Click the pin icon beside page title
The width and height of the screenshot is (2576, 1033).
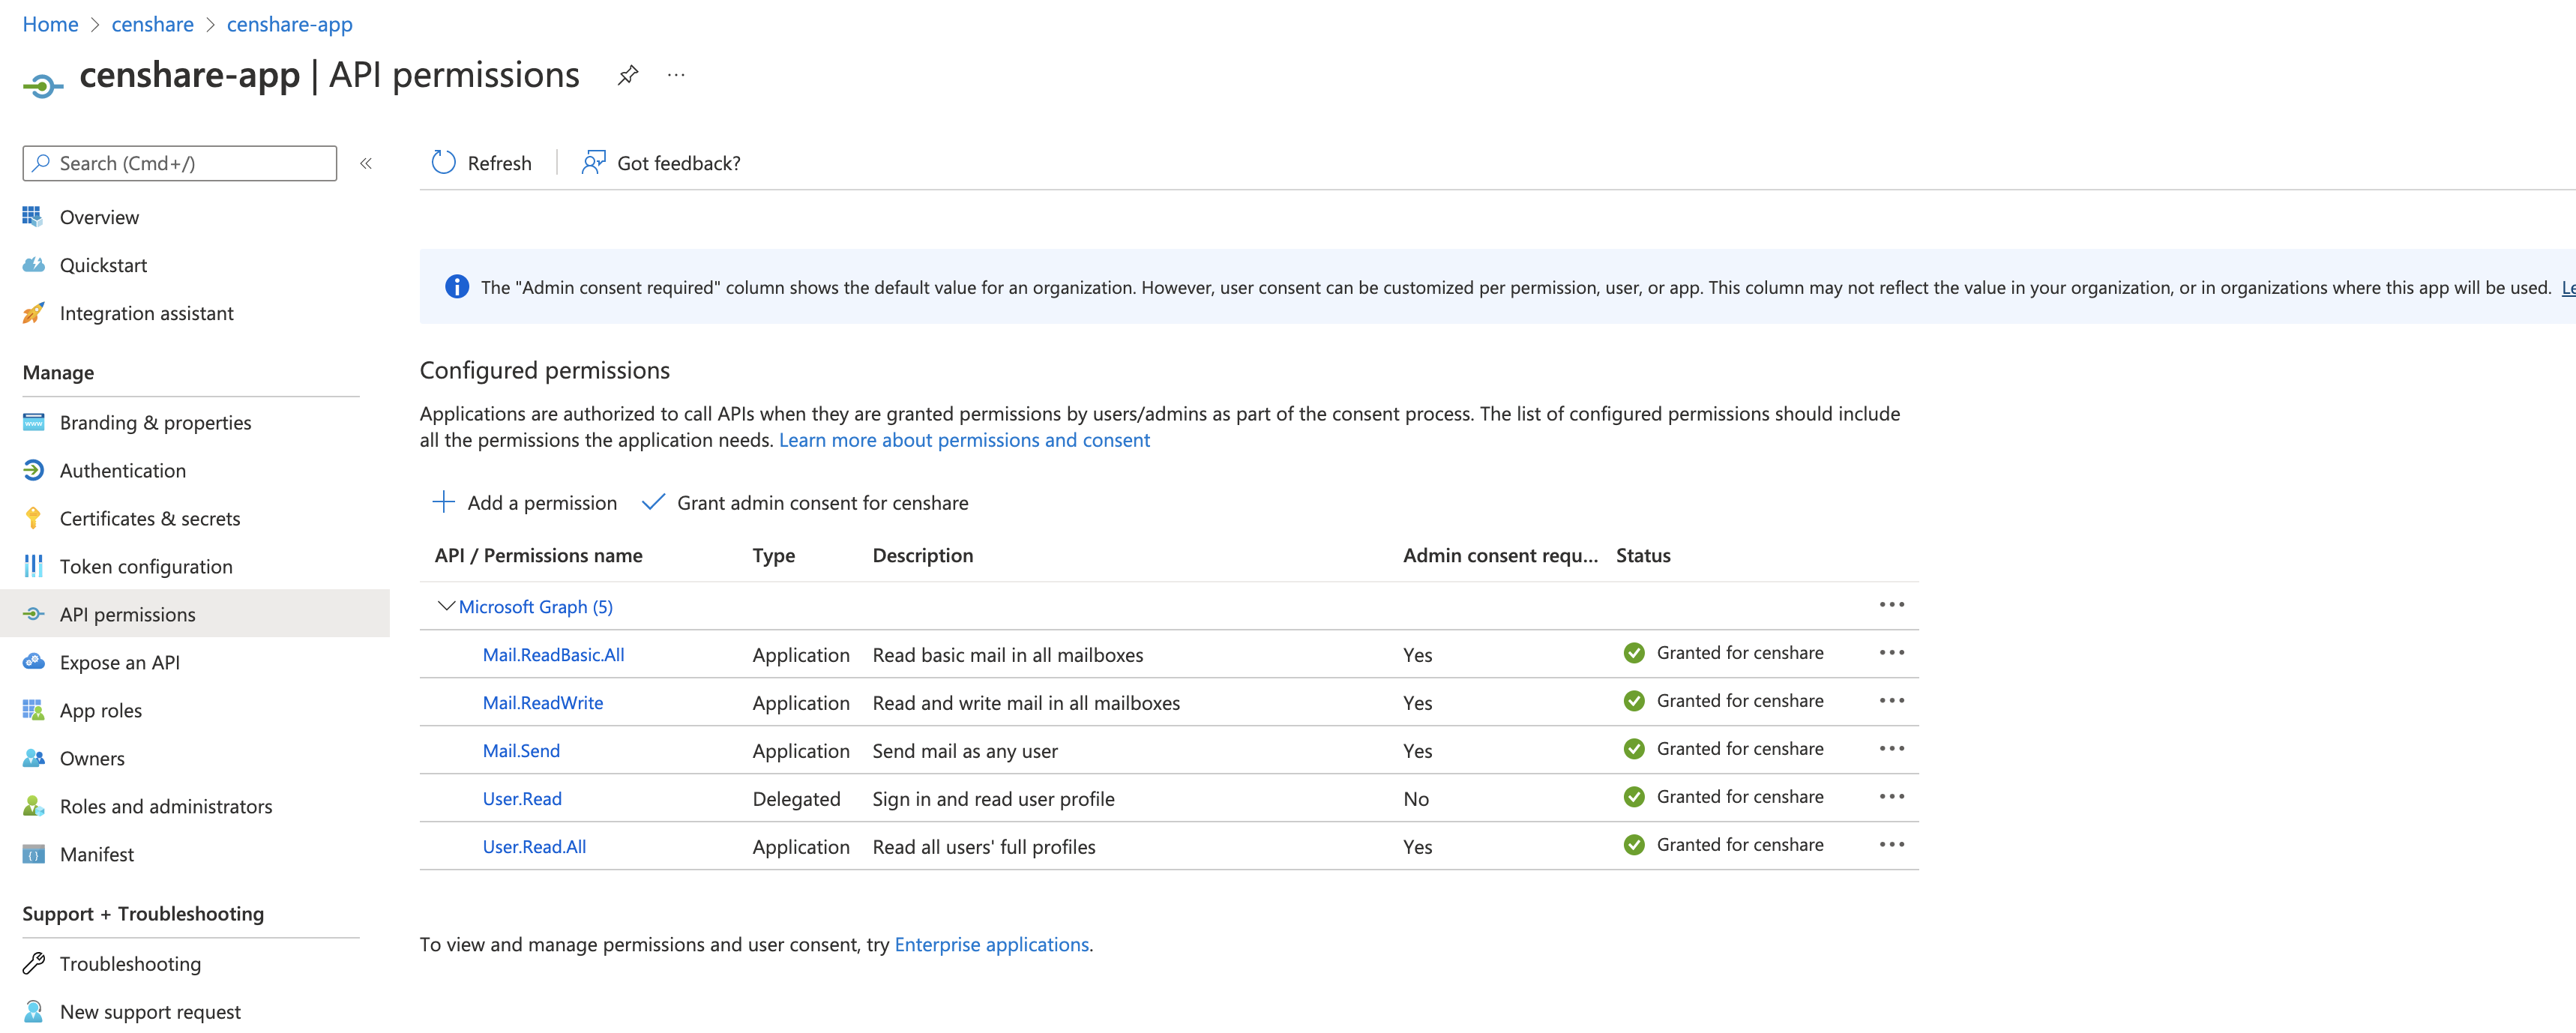pyautogui.click(x=627, y=75)
